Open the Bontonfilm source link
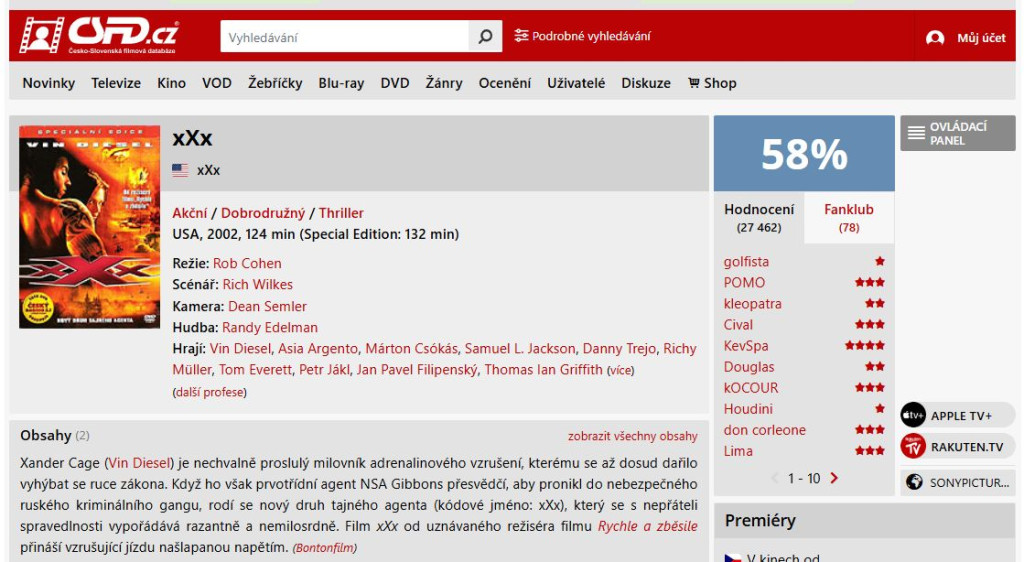Viewport: 1024px width, 562px height. click(x=324, y=548)
